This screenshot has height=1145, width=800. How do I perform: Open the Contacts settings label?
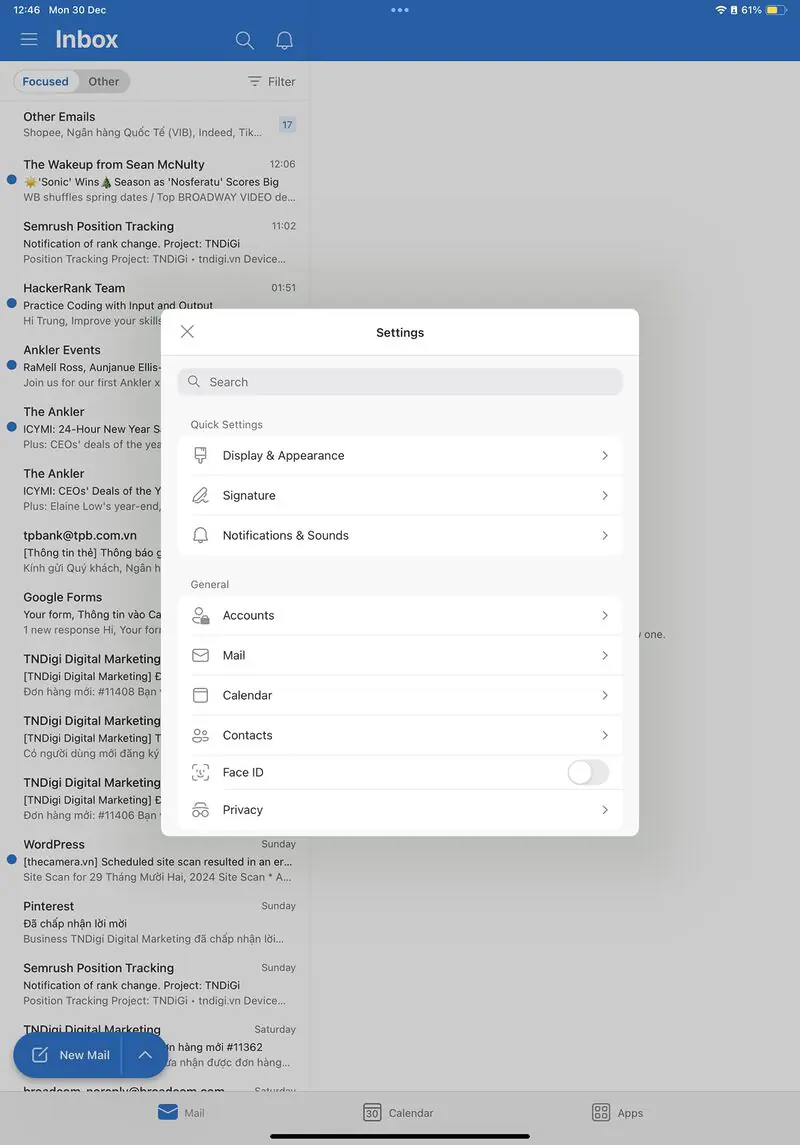pos(247,735)
